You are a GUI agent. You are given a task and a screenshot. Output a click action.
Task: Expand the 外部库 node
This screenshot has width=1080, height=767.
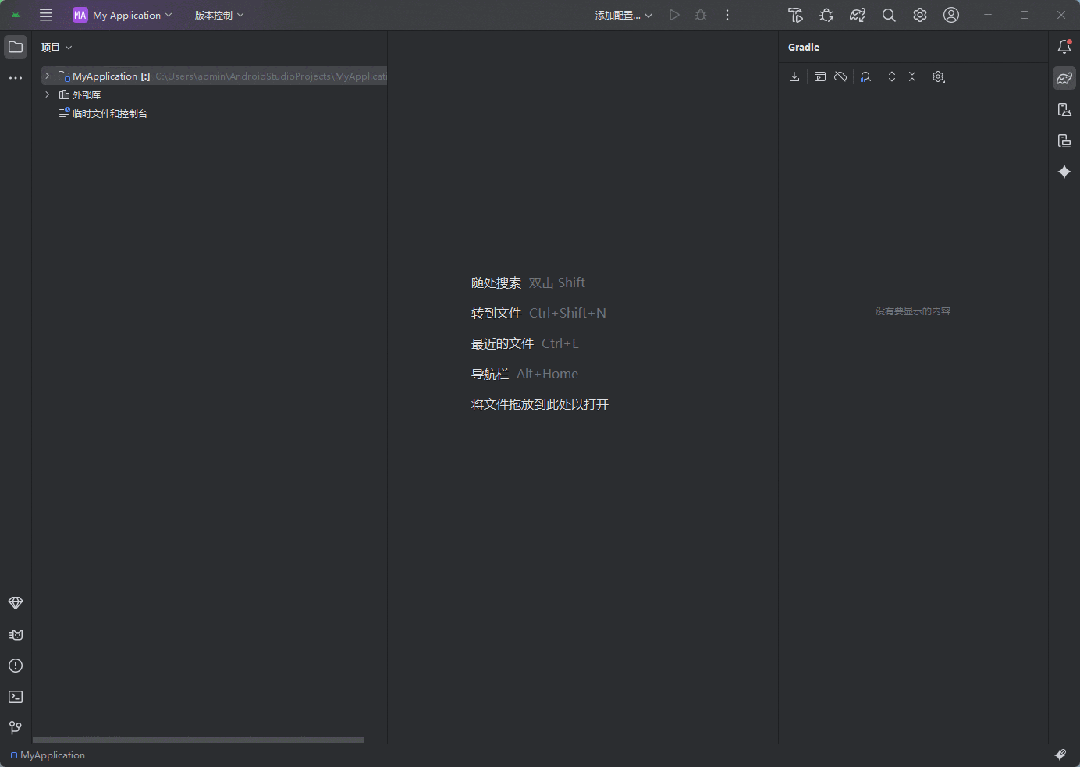[46, 94]
